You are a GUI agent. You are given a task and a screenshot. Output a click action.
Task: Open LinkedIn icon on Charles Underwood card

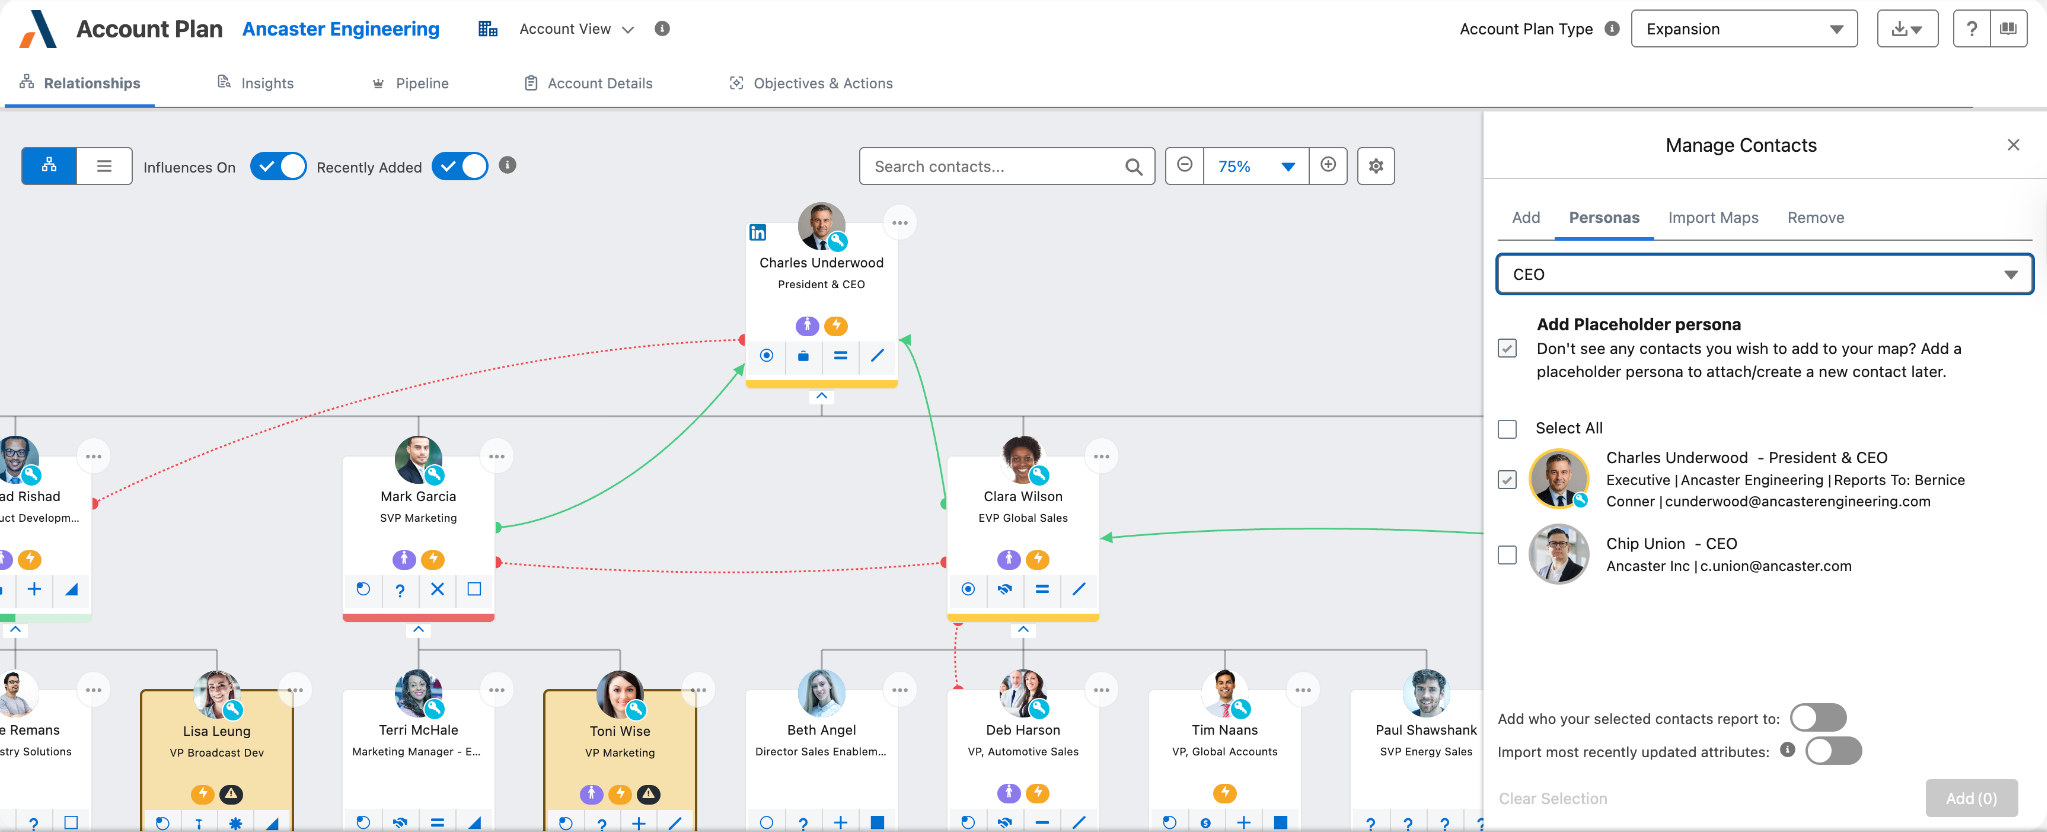click(758, 233)
